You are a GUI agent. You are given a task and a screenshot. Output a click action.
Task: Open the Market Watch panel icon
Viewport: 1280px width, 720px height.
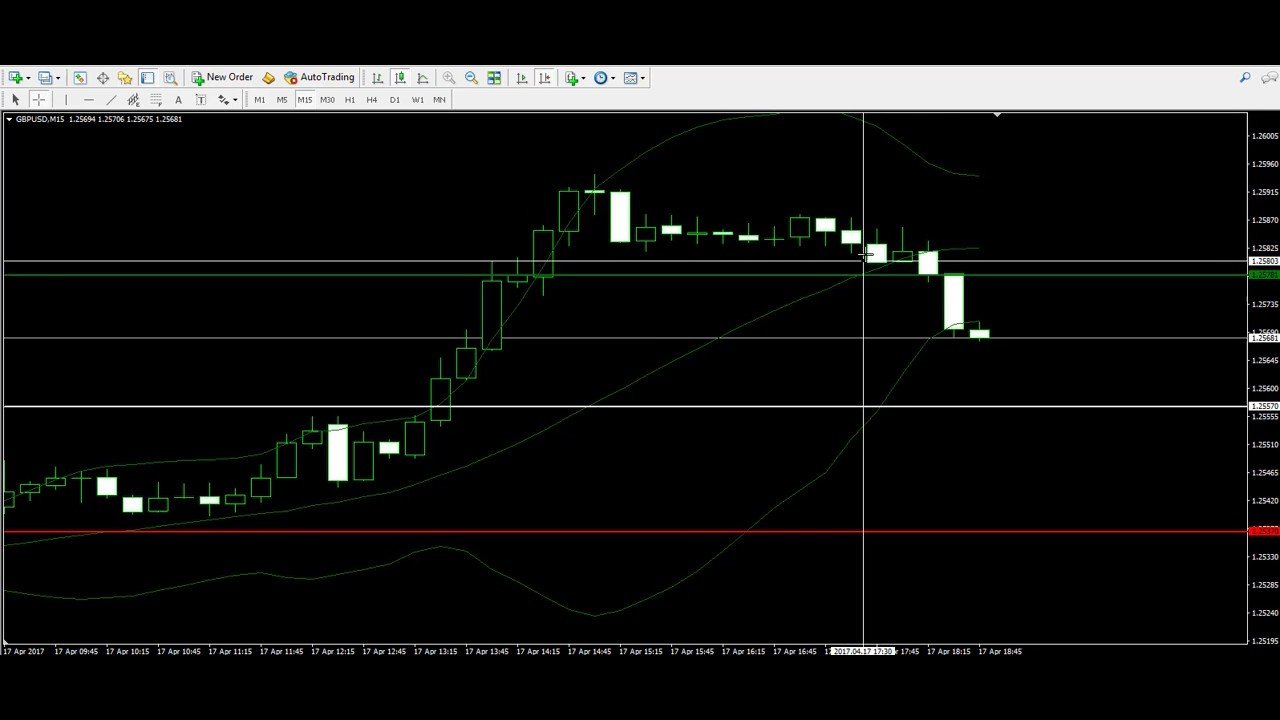pyautogui.click(x=80, y=78)
